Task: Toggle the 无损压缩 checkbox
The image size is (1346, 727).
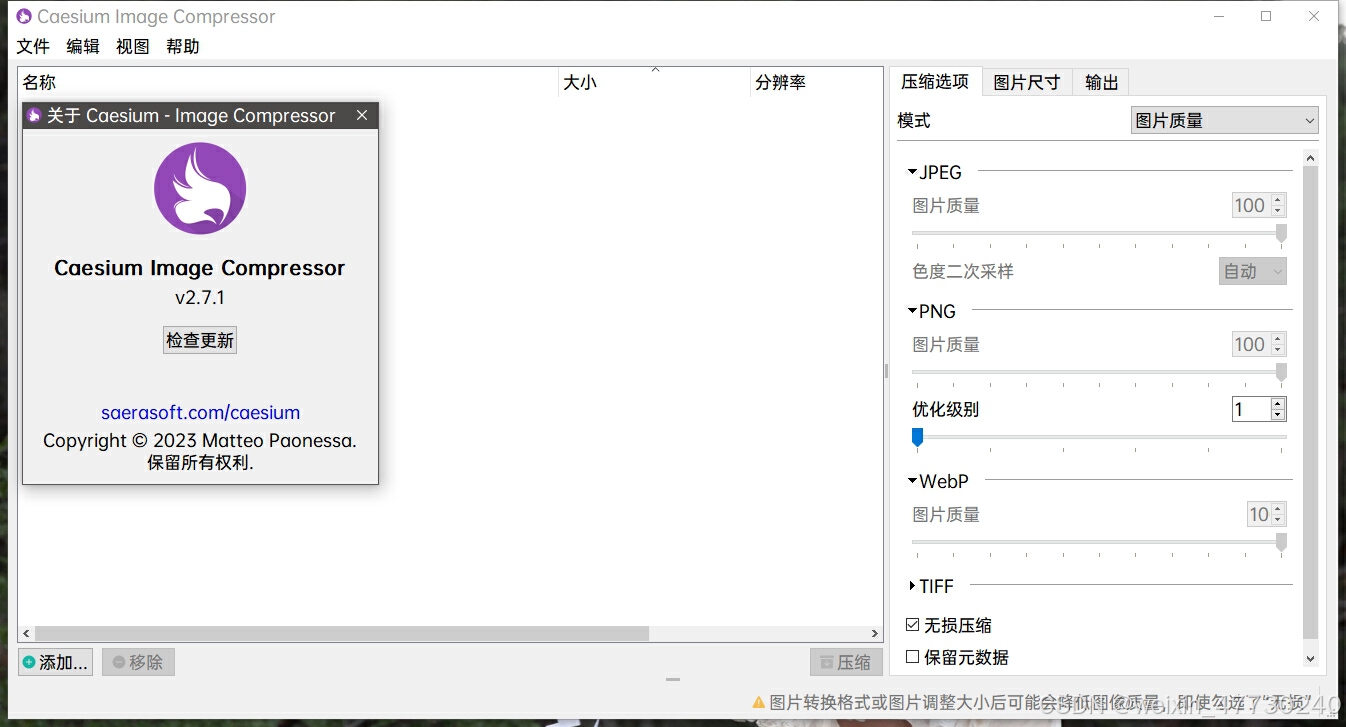Action: point(912,625)
